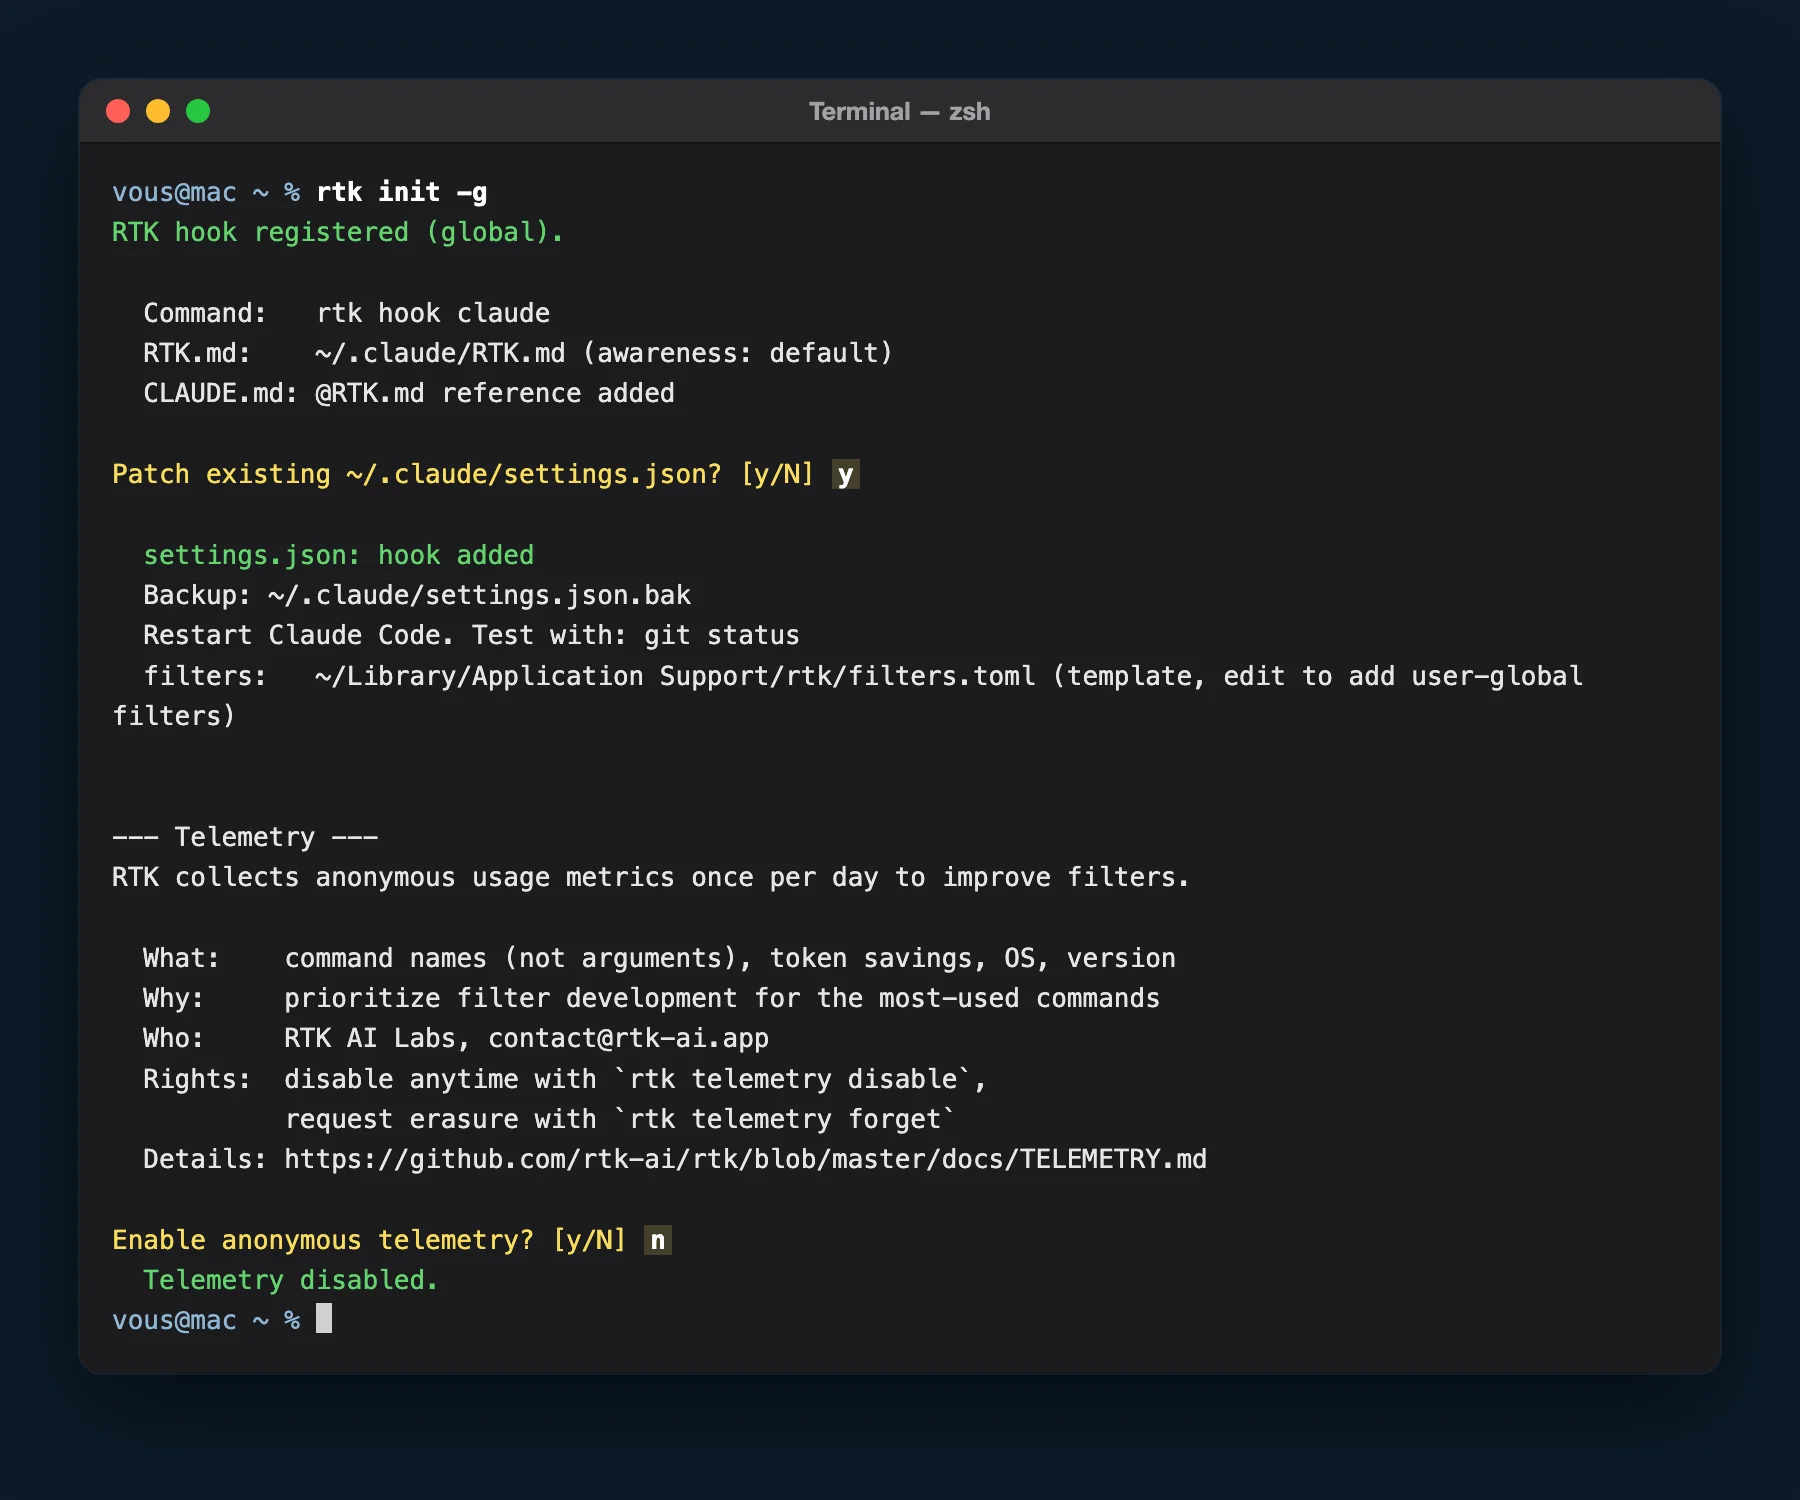Close the Terminal window with red button
This screenshot has height=1500, width=1800.
point(118,111)
